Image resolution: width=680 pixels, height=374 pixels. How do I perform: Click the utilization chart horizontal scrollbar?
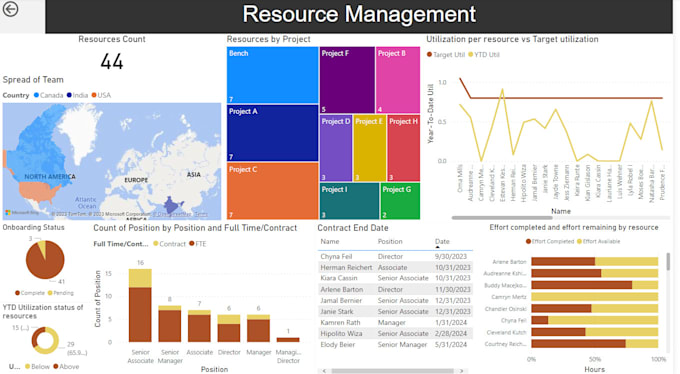(x=502, y=218)
